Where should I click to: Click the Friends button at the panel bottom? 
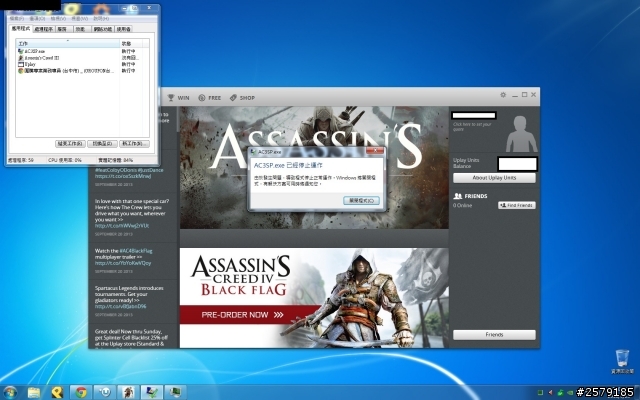coord(494,335)
